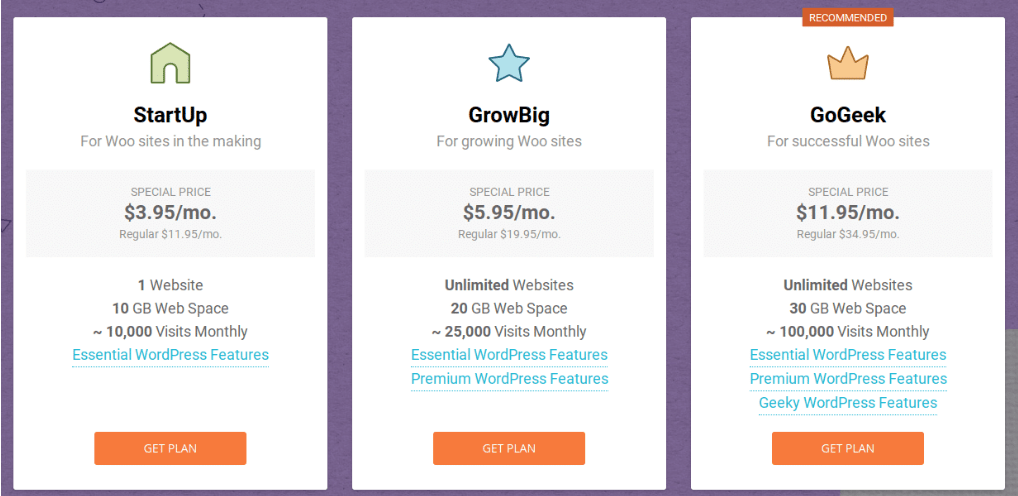Open GoGeek Essential WordPress Features link

[x=848, y=355]
